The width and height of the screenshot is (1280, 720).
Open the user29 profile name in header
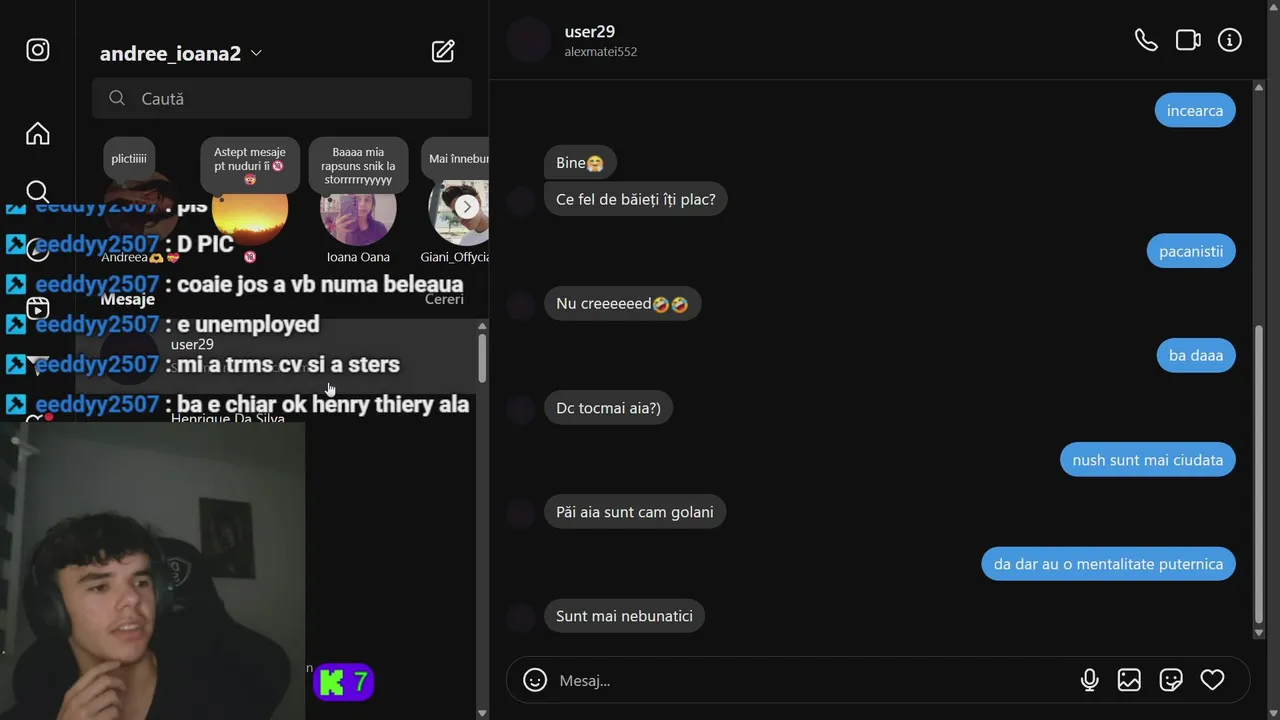(590, 32)
